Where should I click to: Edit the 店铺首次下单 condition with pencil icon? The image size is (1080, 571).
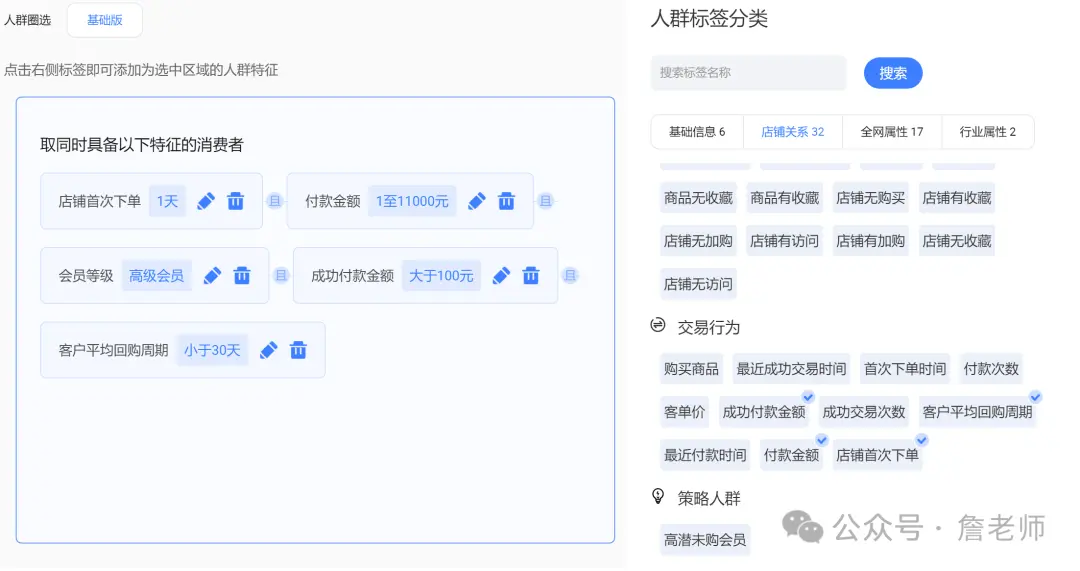(206, 201)
